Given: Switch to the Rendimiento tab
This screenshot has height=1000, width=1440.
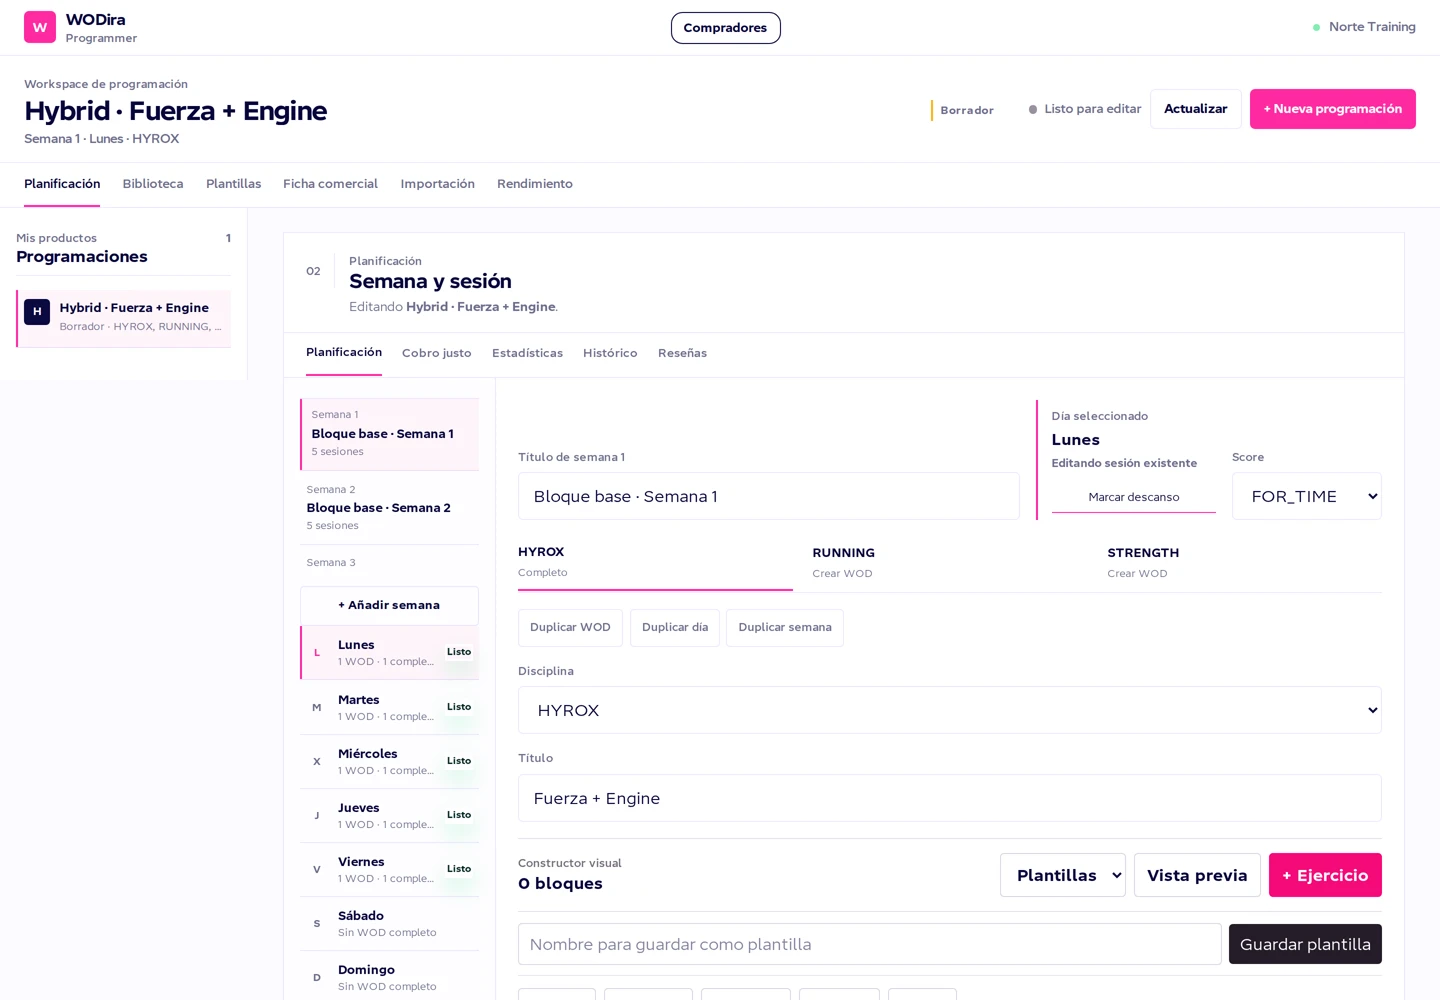Looking at the screenshot, I should point(535,184).
